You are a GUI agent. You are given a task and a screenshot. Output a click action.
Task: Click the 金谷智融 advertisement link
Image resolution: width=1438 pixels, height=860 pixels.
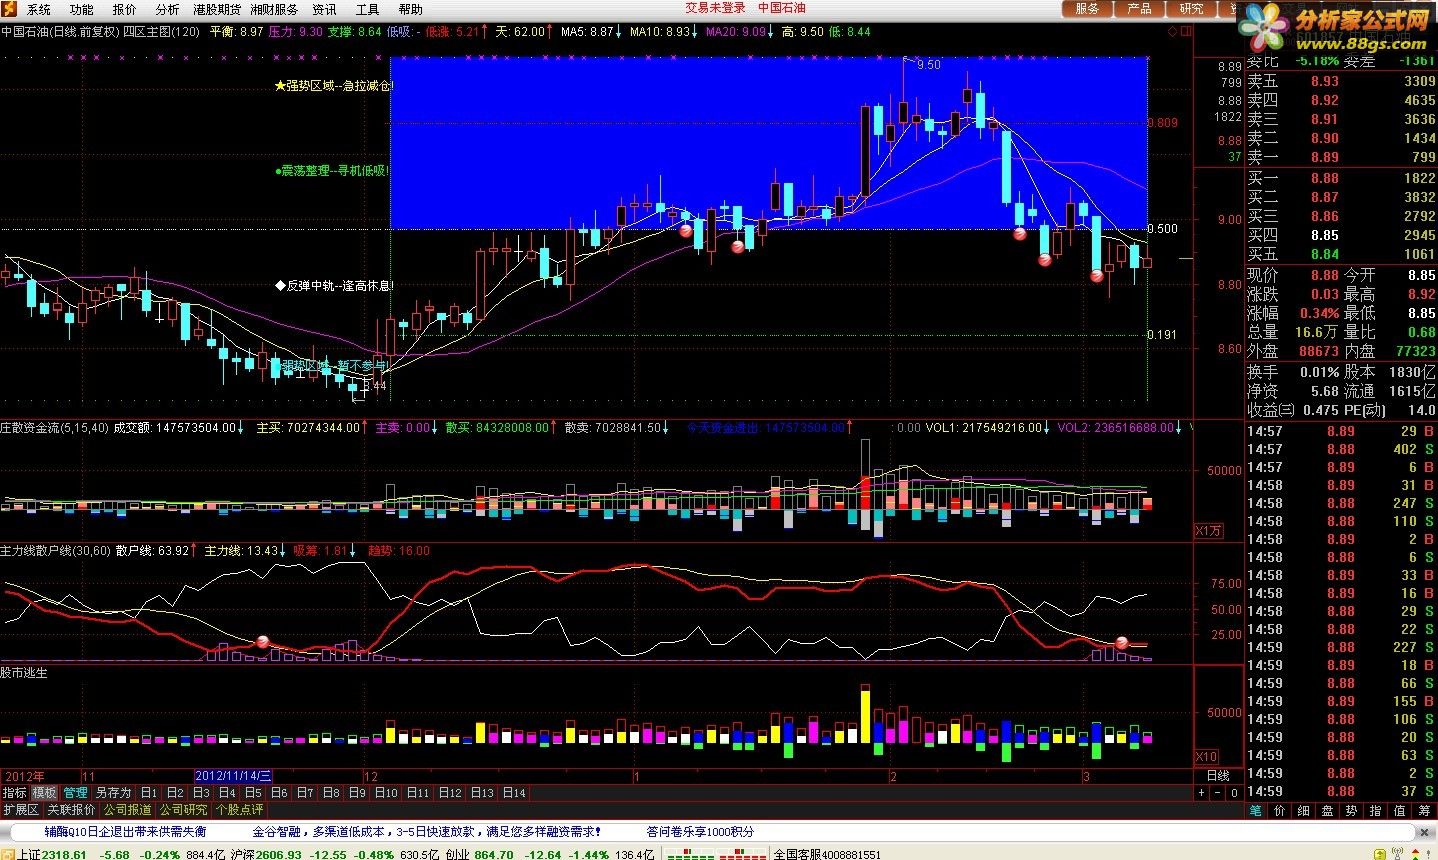pyautogui.click(x=426, y=831)
